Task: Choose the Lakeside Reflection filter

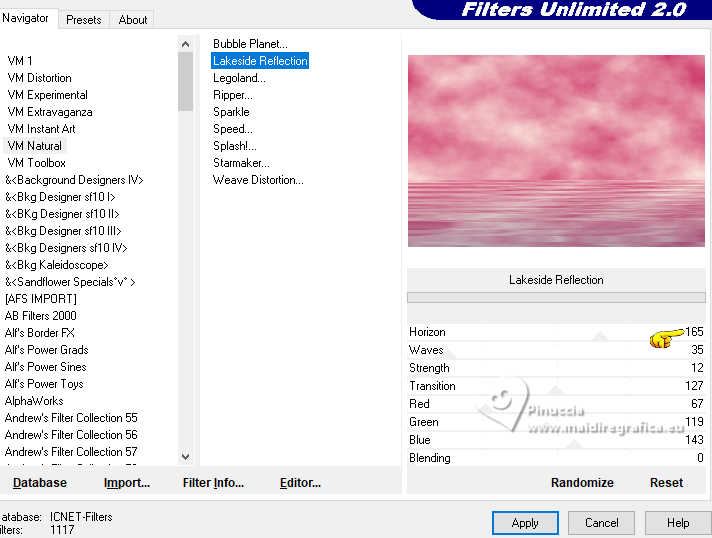Action: pyautogui.click(x=260, y=61)
